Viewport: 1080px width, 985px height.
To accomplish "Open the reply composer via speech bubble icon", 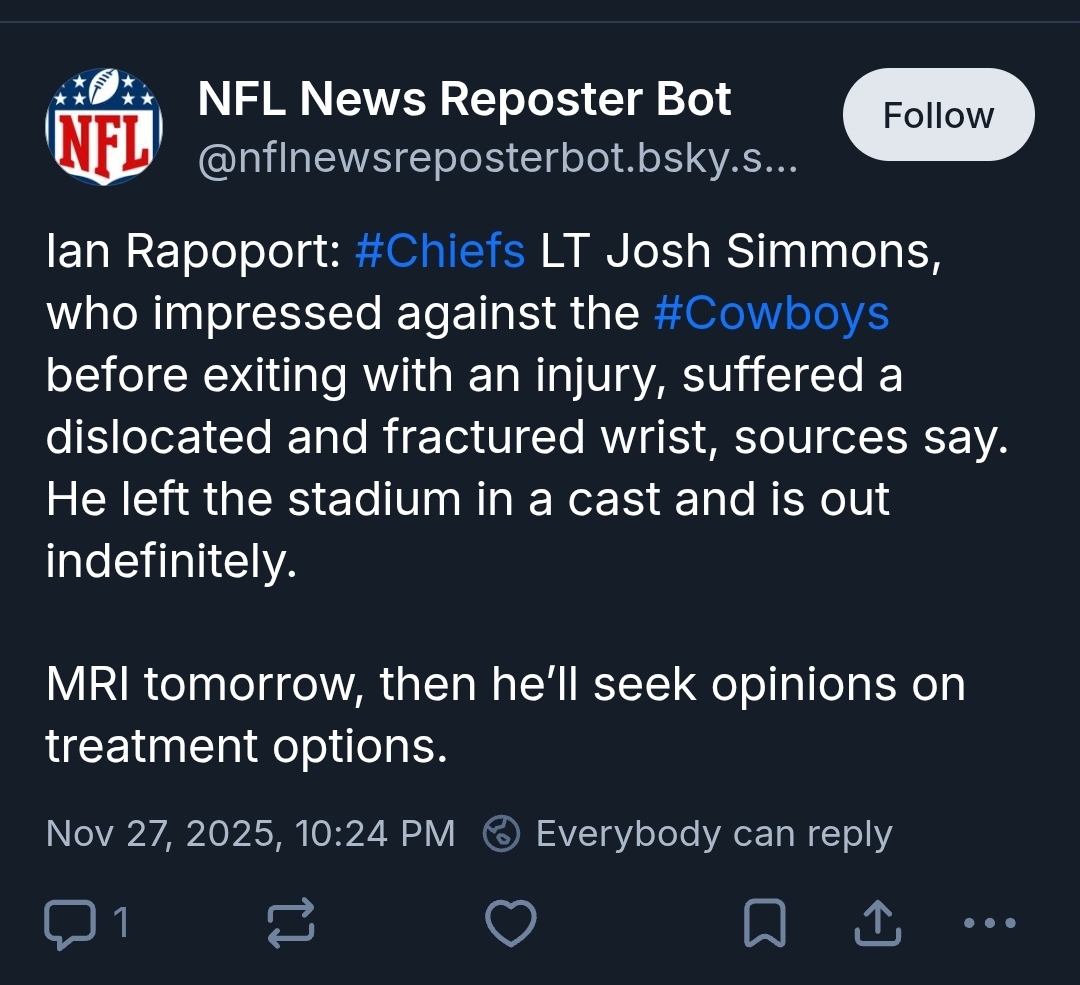I will (x=68, y=922).
